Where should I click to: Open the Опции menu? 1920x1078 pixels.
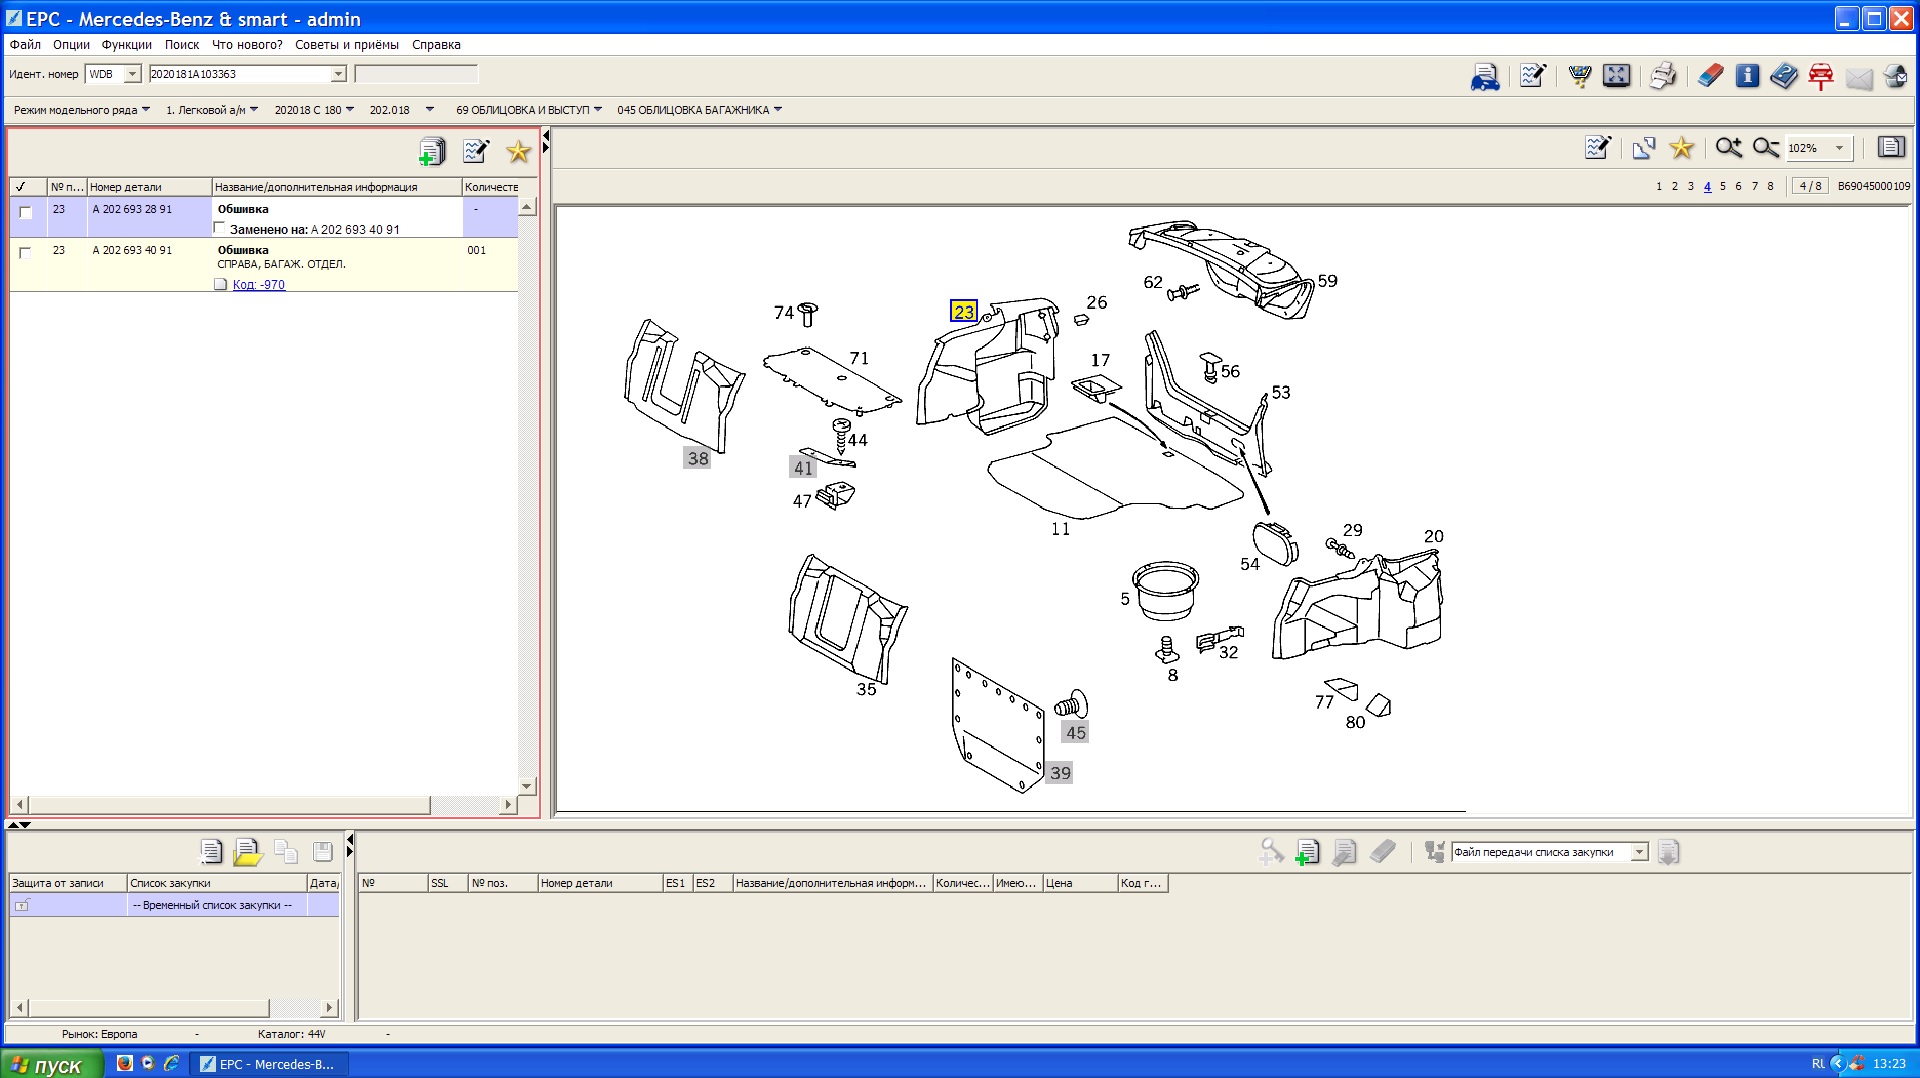point(71,45)
